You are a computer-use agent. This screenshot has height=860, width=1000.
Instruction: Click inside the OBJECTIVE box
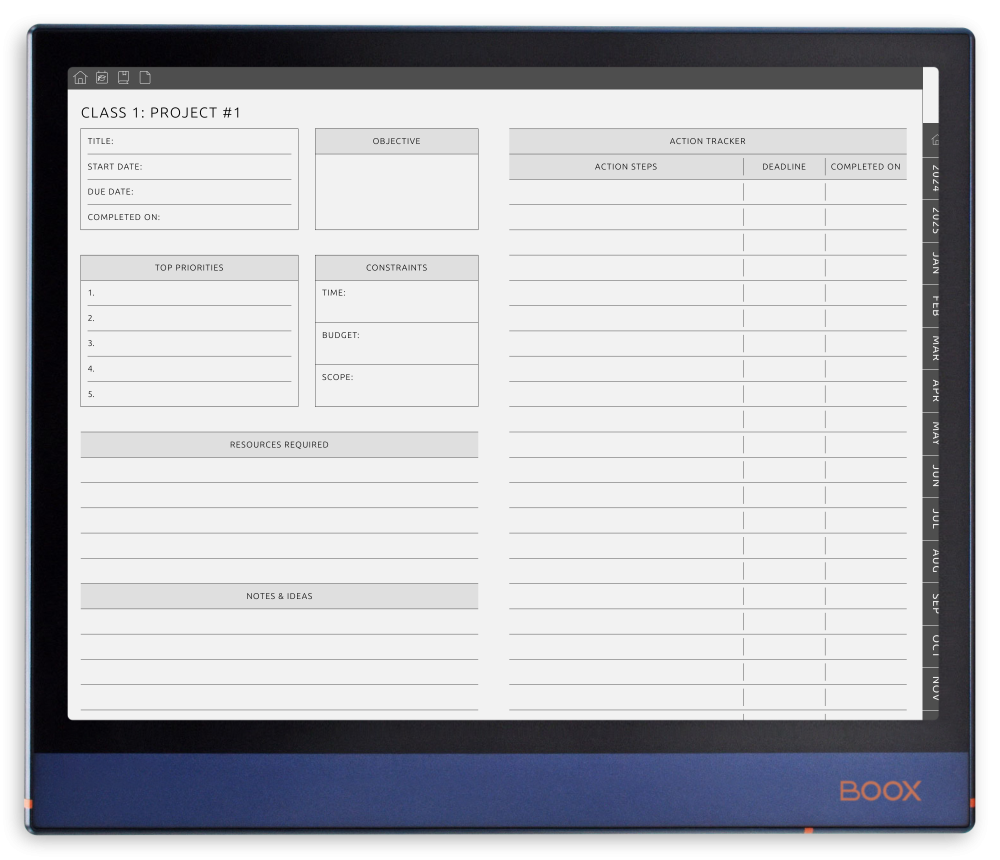tap(396, 190)
